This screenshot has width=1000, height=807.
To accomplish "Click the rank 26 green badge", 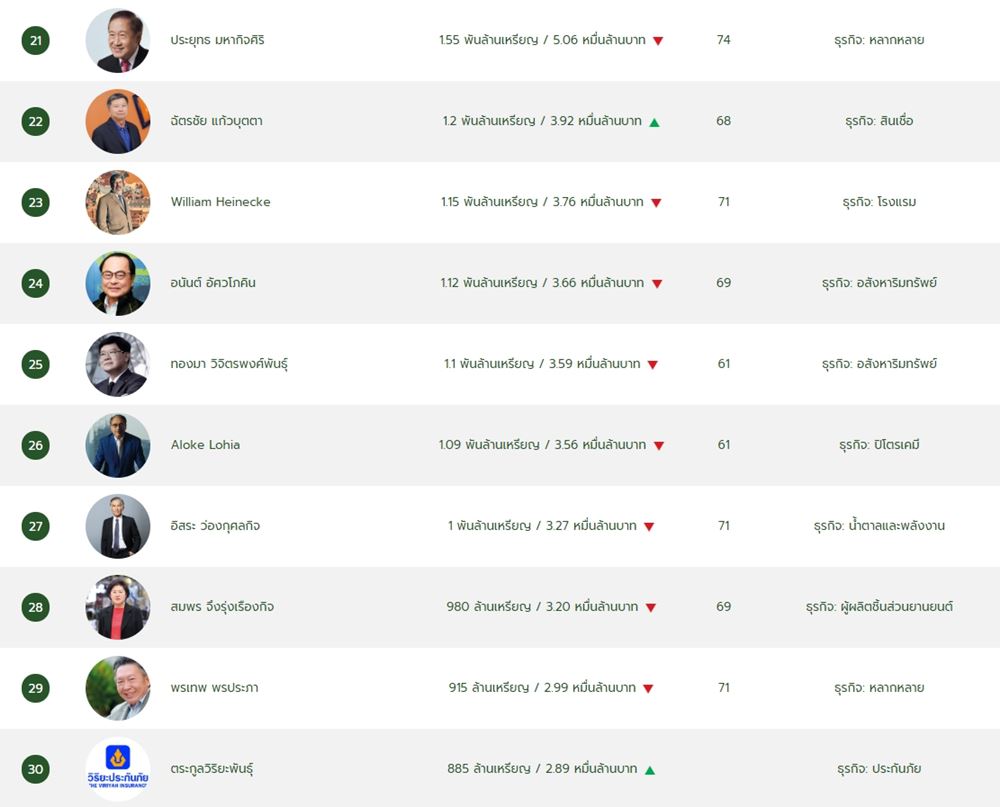I will pyautogui.click(x=36, y=445).
